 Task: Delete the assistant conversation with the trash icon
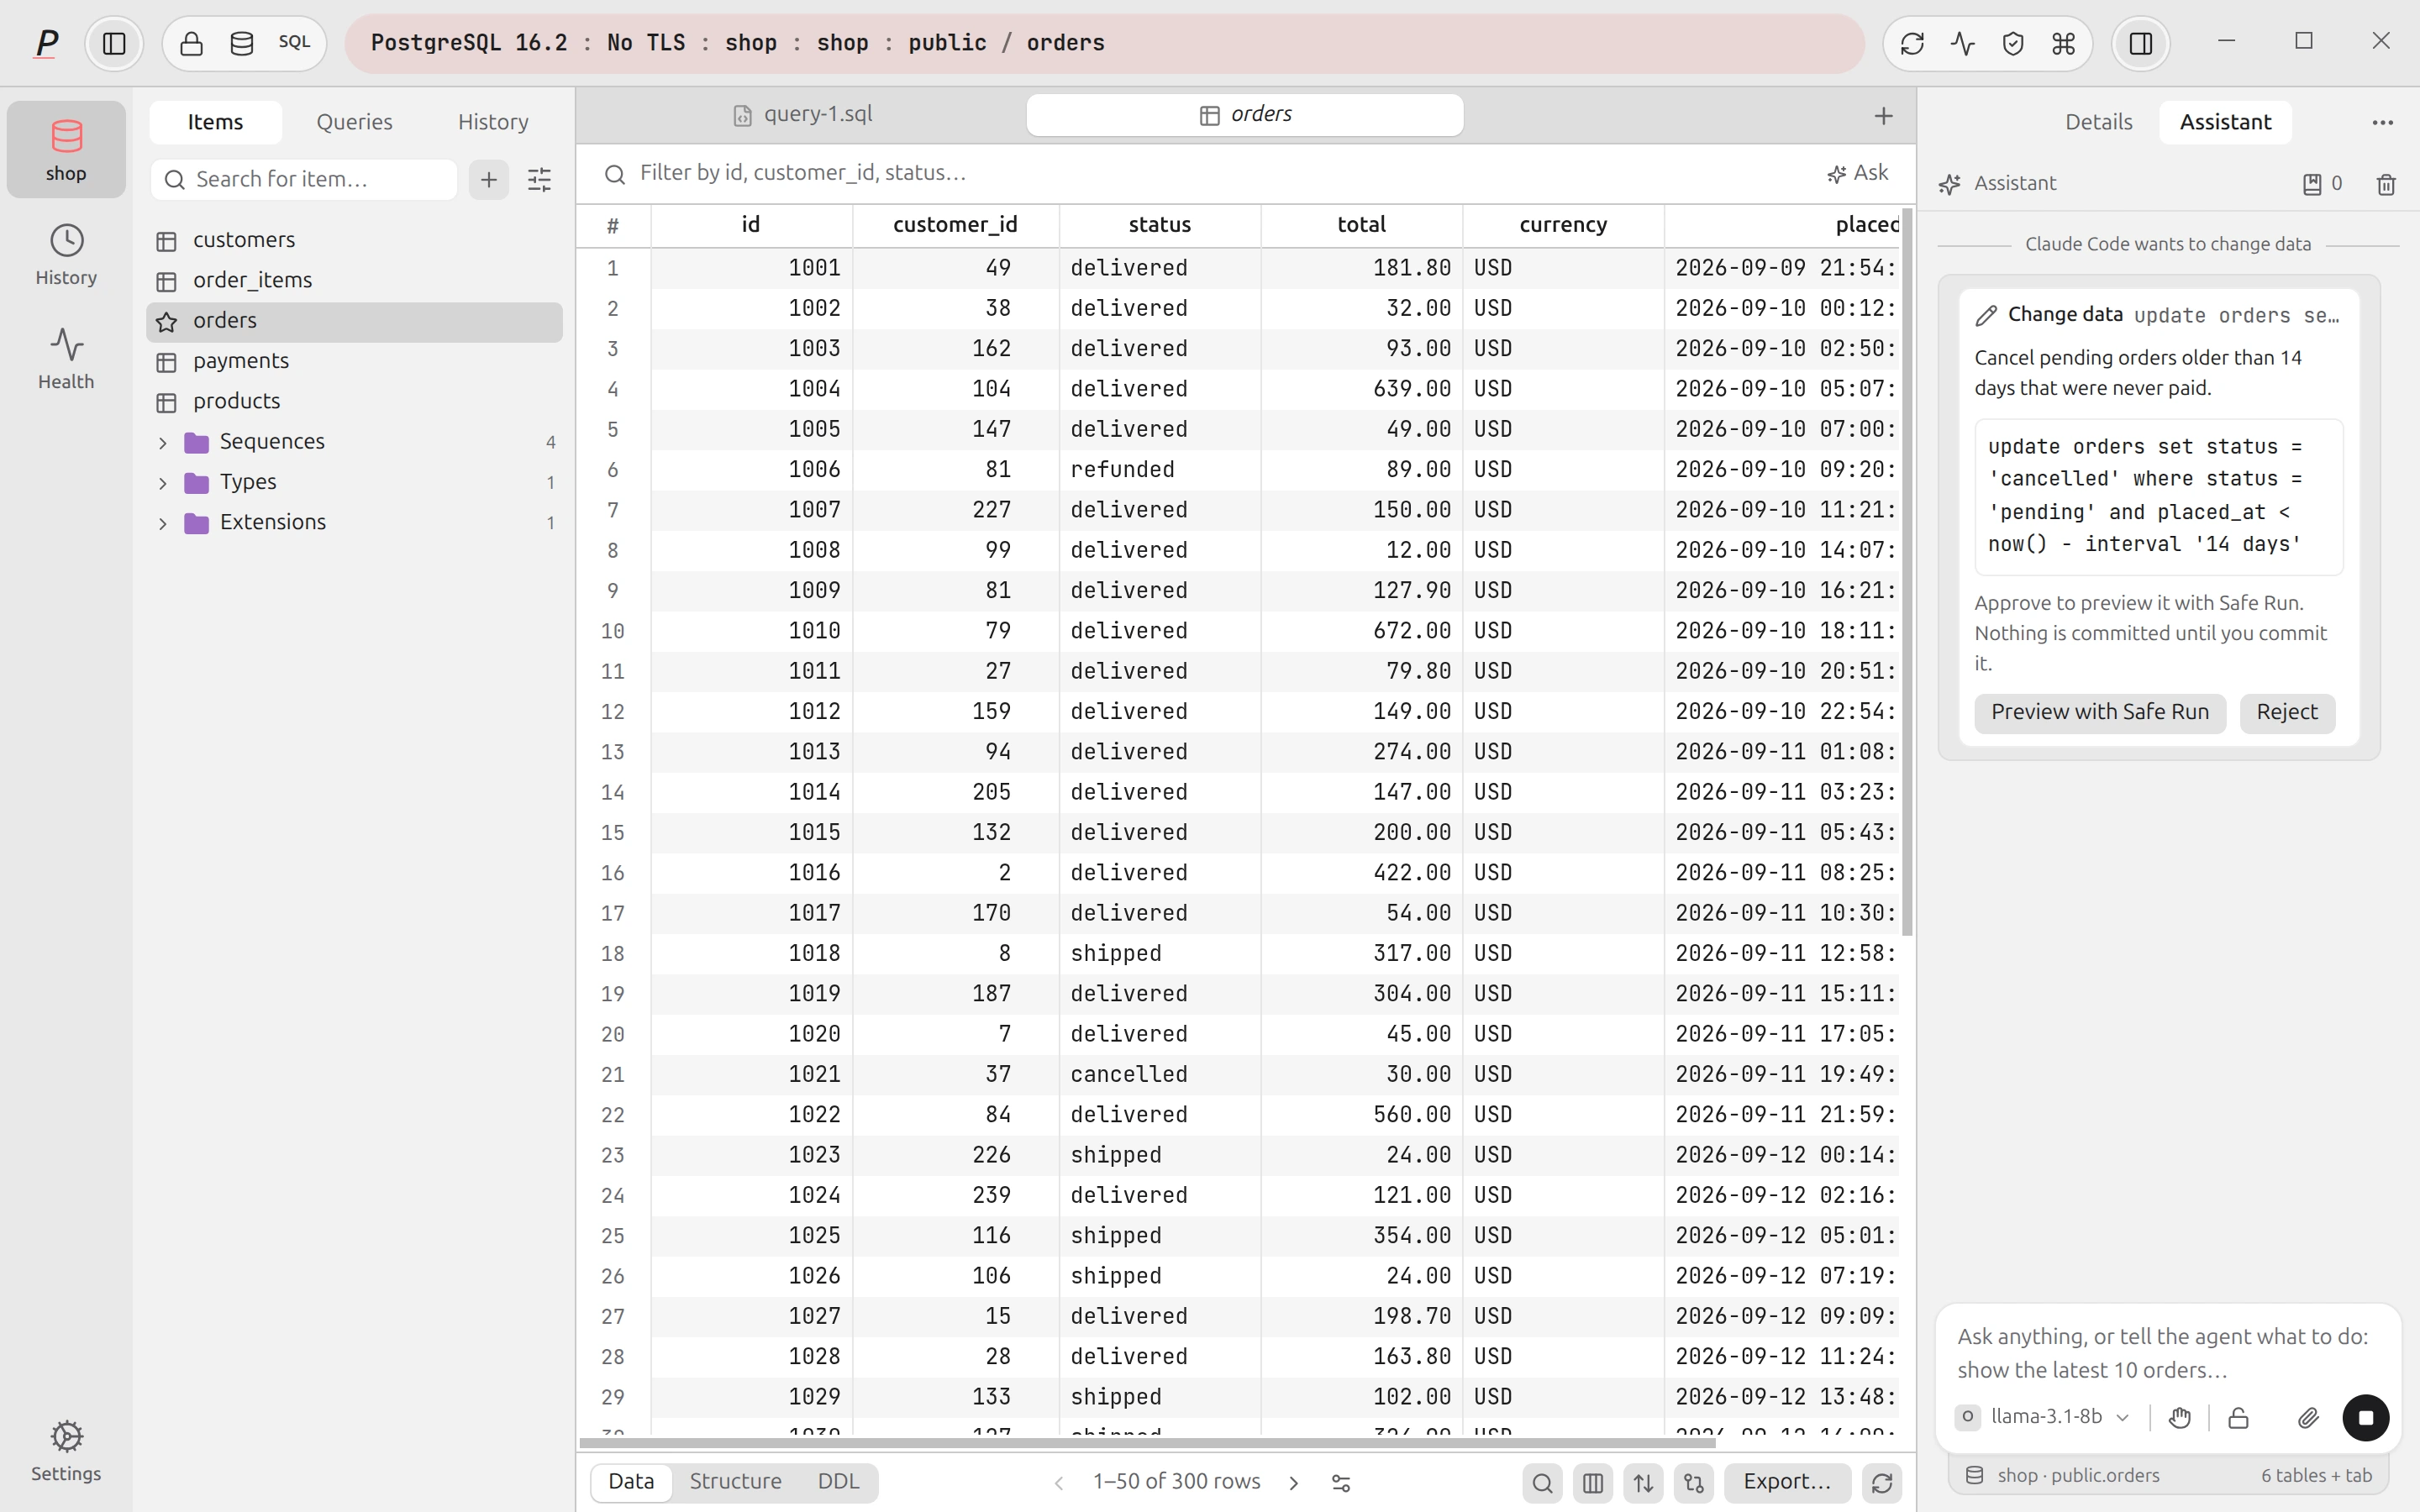[2386, 184]
